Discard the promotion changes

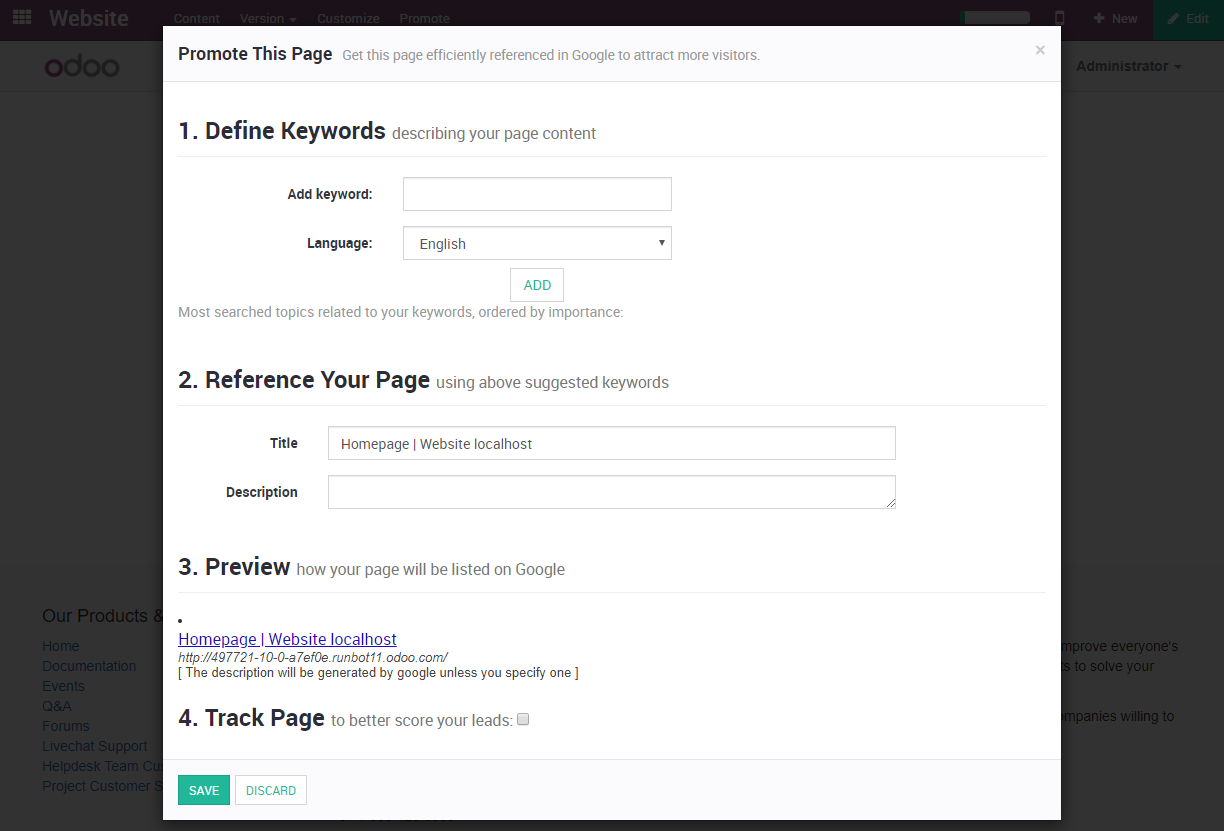(271, 790)
